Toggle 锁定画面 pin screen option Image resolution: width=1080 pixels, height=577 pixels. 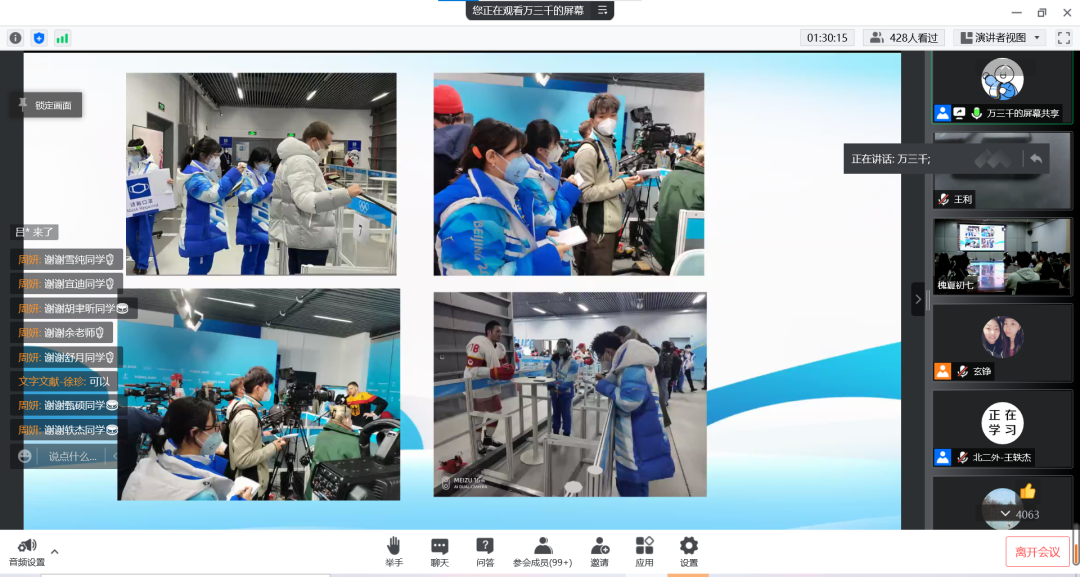click(46, 105)
